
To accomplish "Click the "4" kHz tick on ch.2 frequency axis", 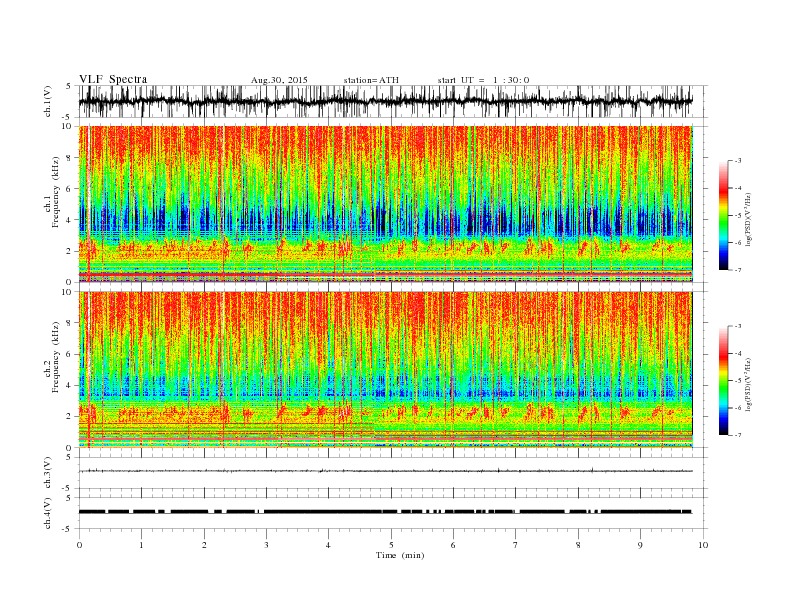I will pos(70,385).
